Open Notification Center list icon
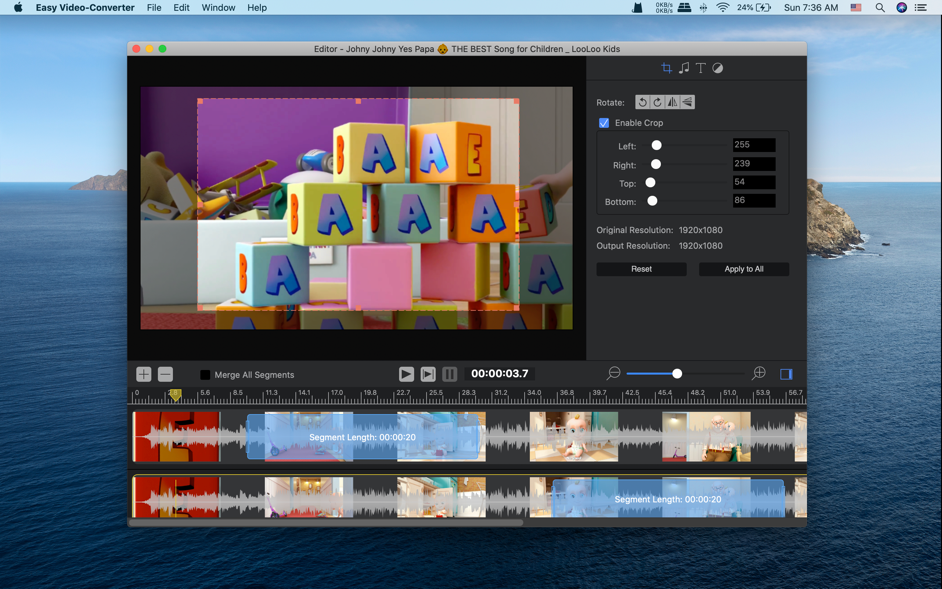 (x=920, y=8)
